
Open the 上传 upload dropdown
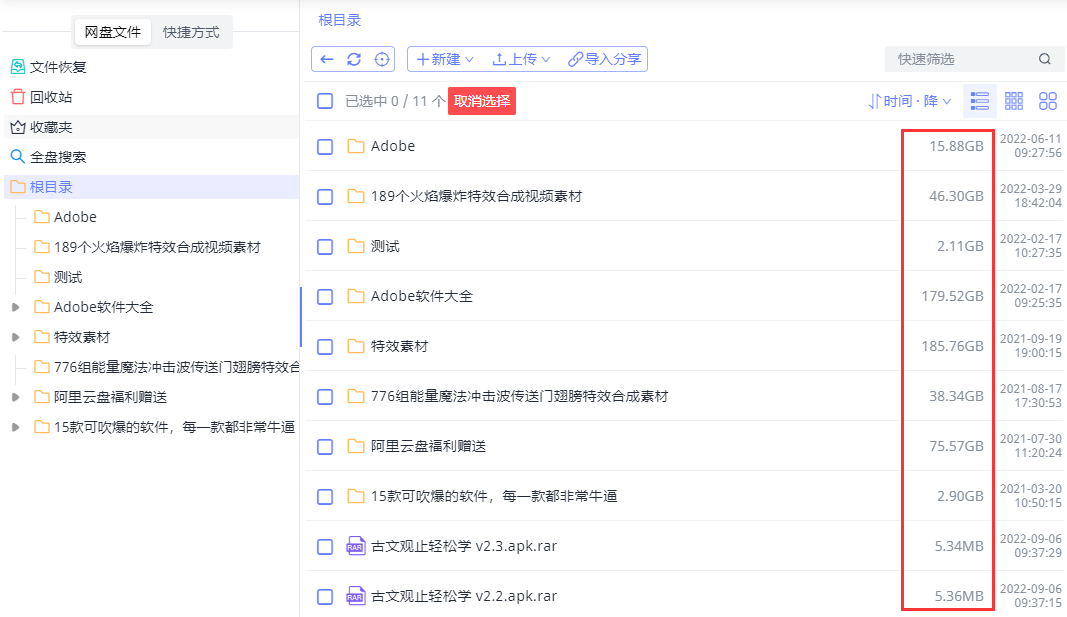click(x=520, y=59)
